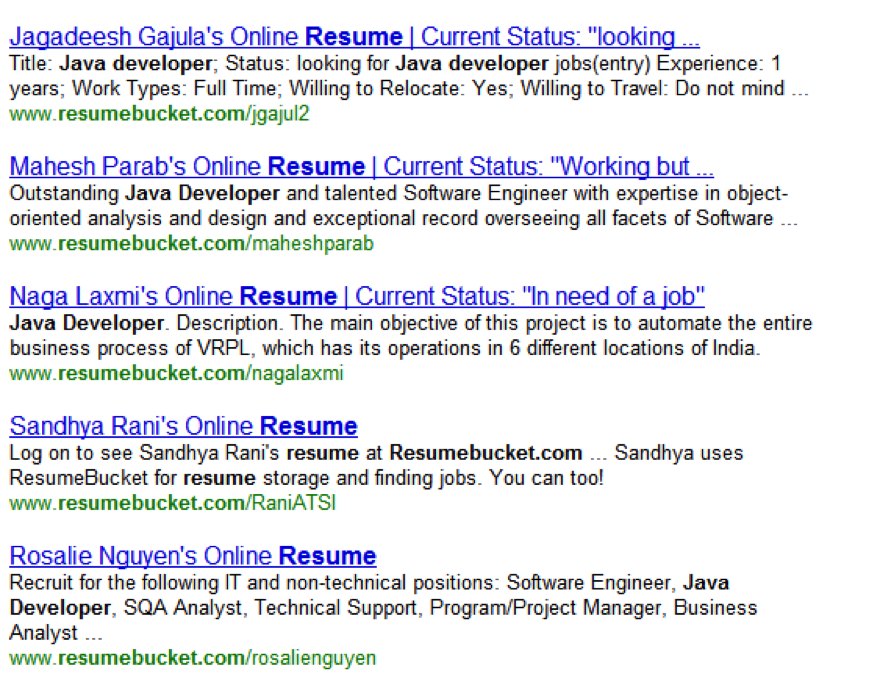The image size is (882, 700).
Task: Click the www.resumebucket.com/jgajul2 URL
Action: pyautogui.click(x=159, y=114)
